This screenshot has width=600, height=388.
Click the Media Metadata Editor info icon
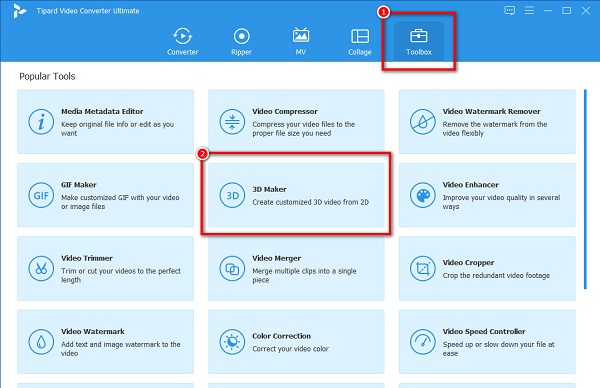click(41, 122)
